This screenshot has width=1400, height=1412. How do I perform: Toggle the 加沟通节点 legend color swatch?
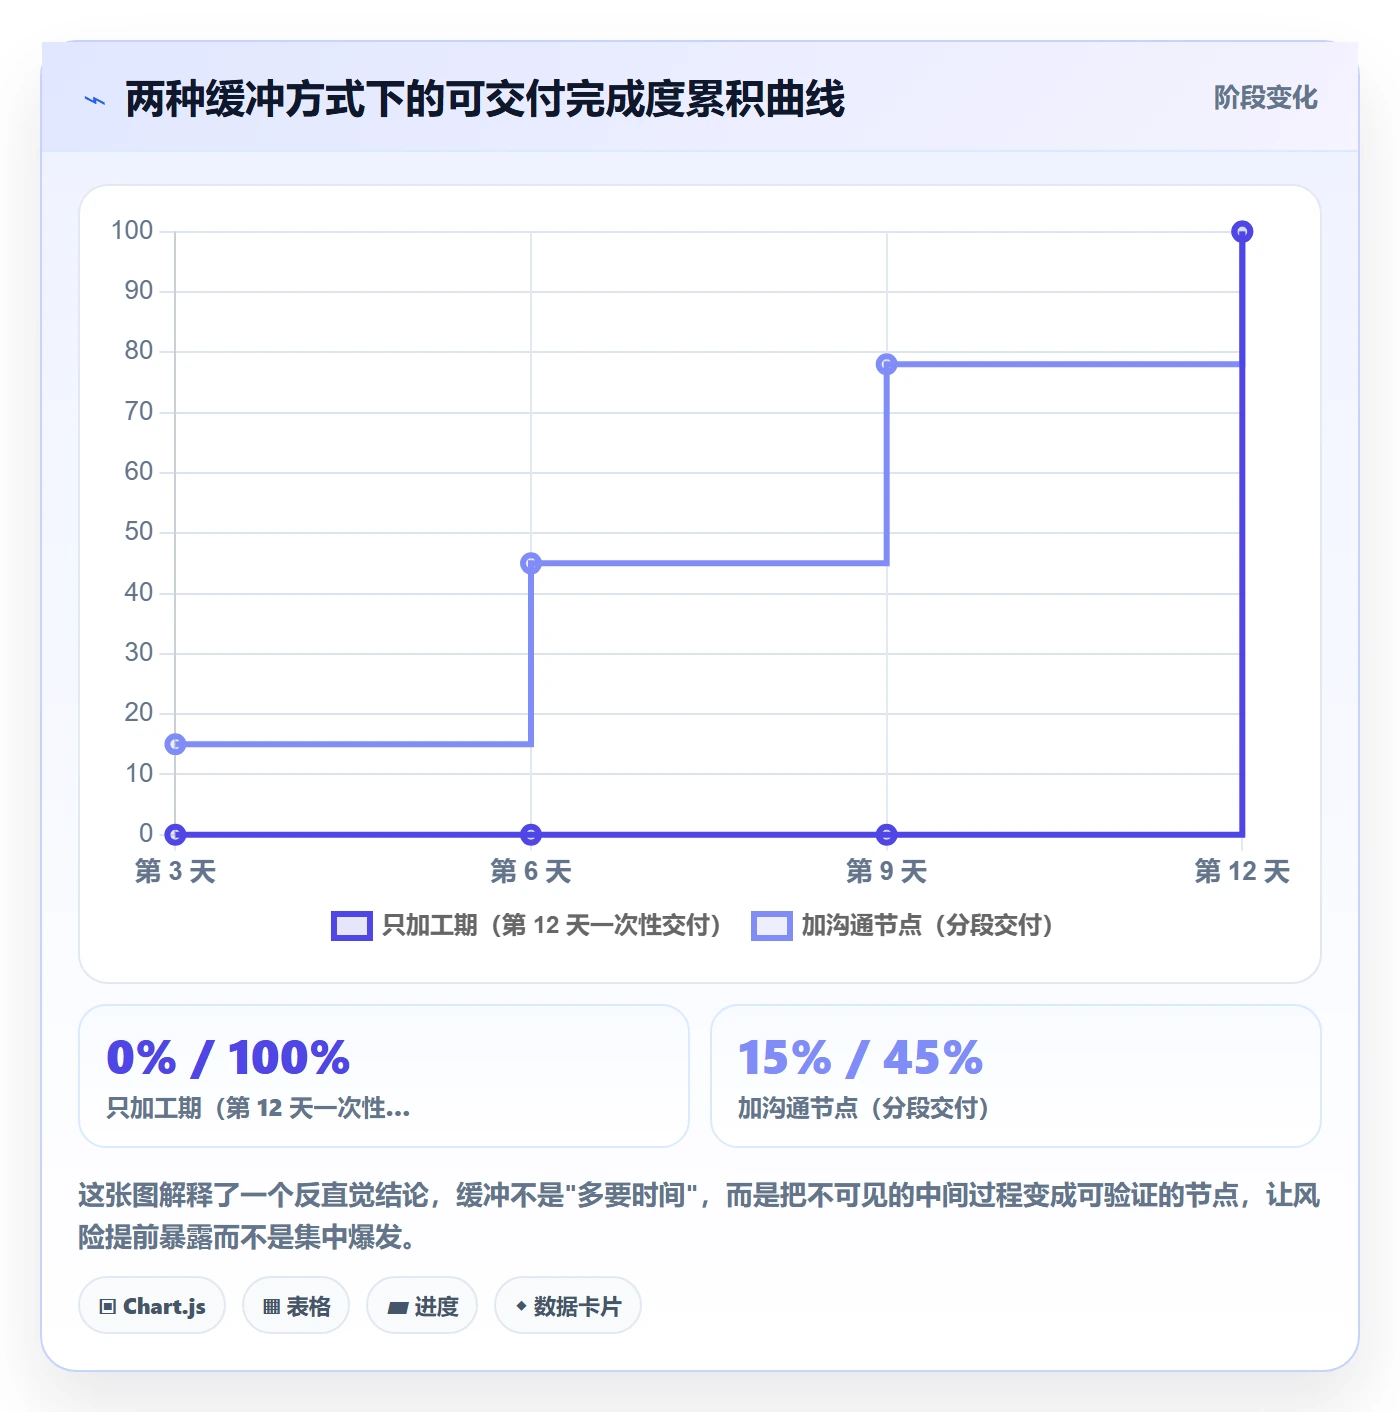pos(772,926)
